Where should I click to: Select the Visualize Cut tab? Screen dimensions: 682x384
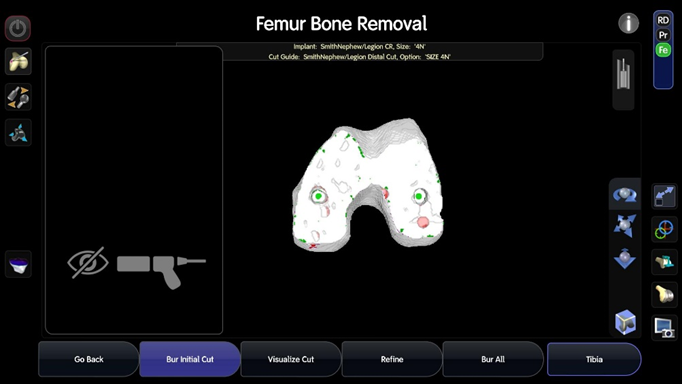(x=291, y=359)
